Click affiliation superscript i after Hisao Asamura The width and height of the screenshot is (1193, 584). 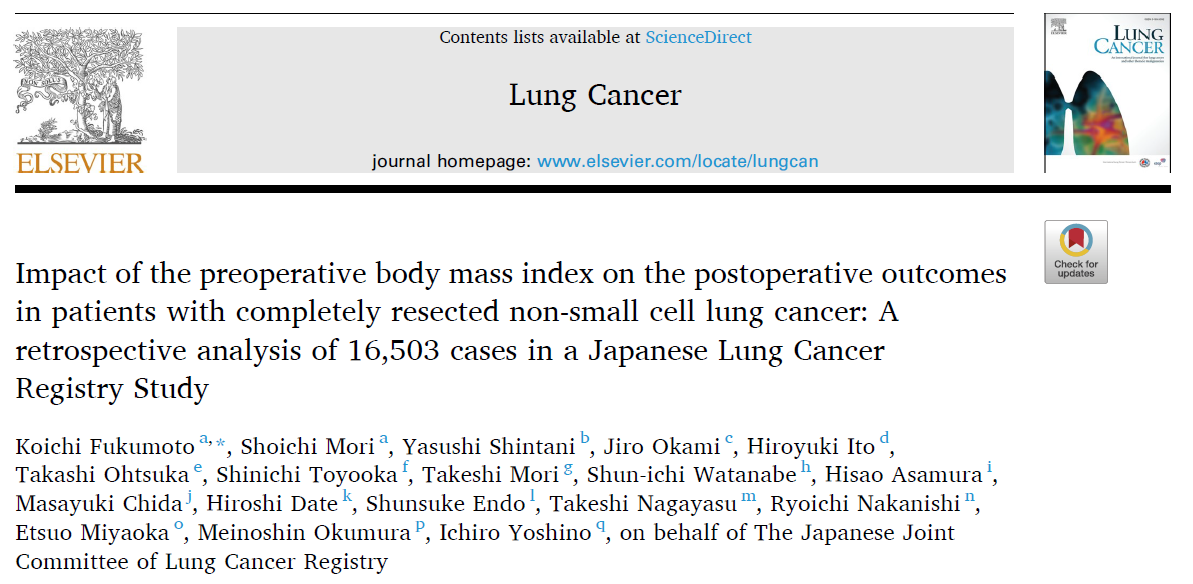tap(990, 467)
